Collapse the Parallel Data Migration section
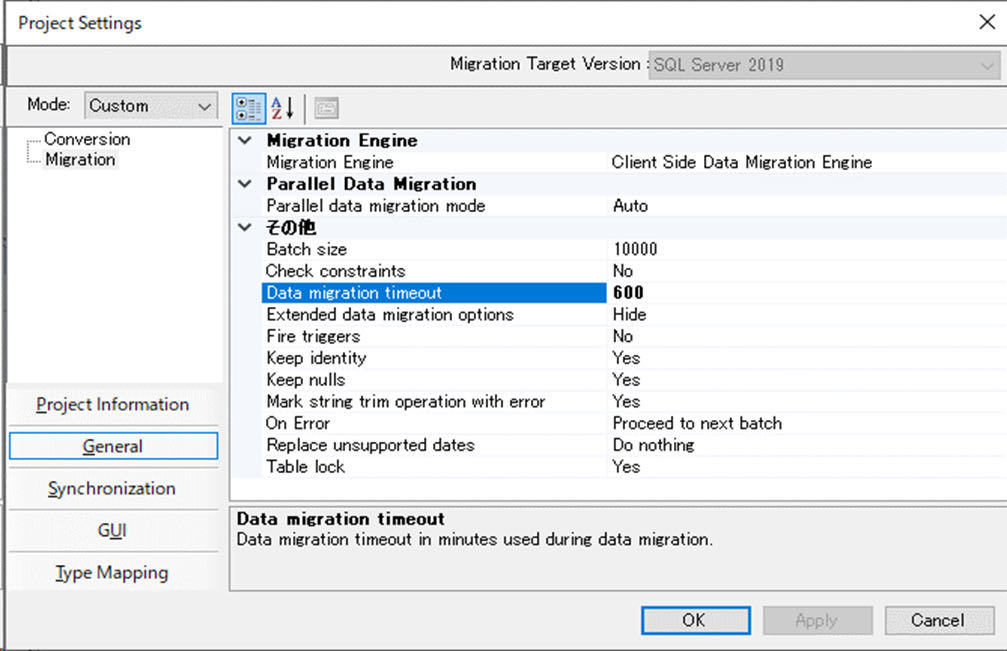The width and height of the screenshot is (1007, 651). 243,184
